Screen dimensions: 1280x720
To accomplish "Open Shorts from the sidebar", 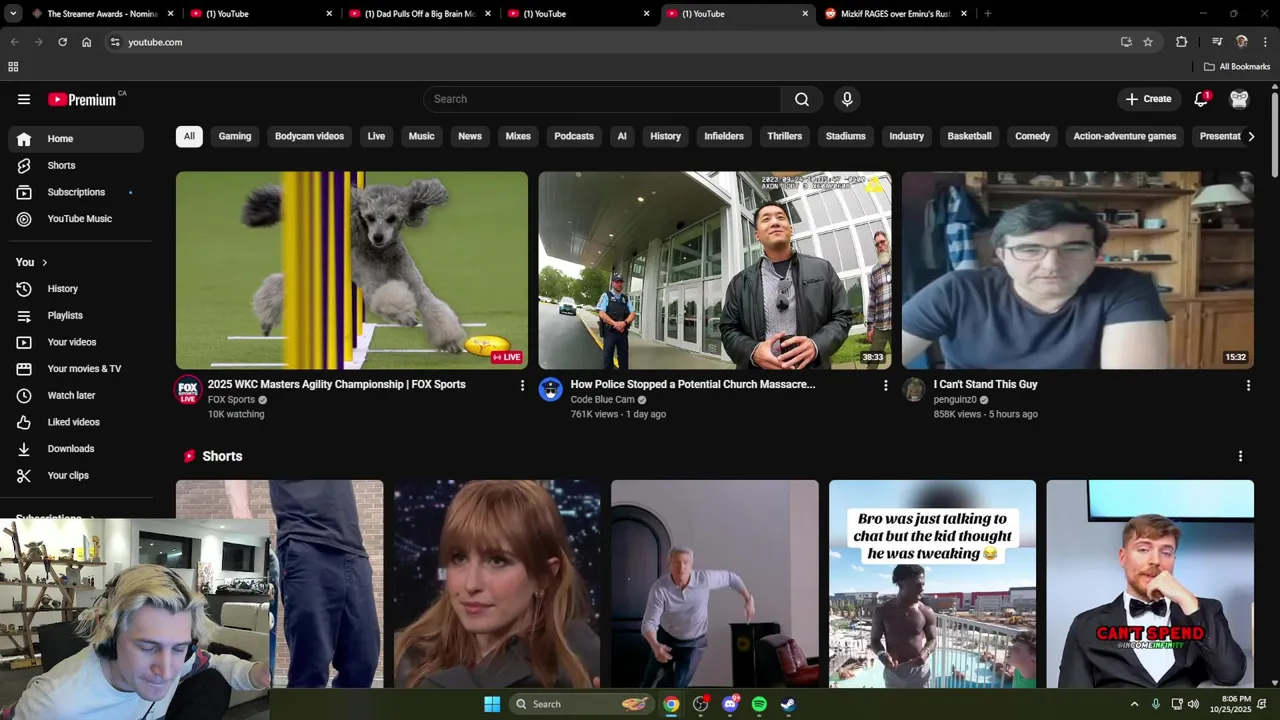I will click(75, 165).
